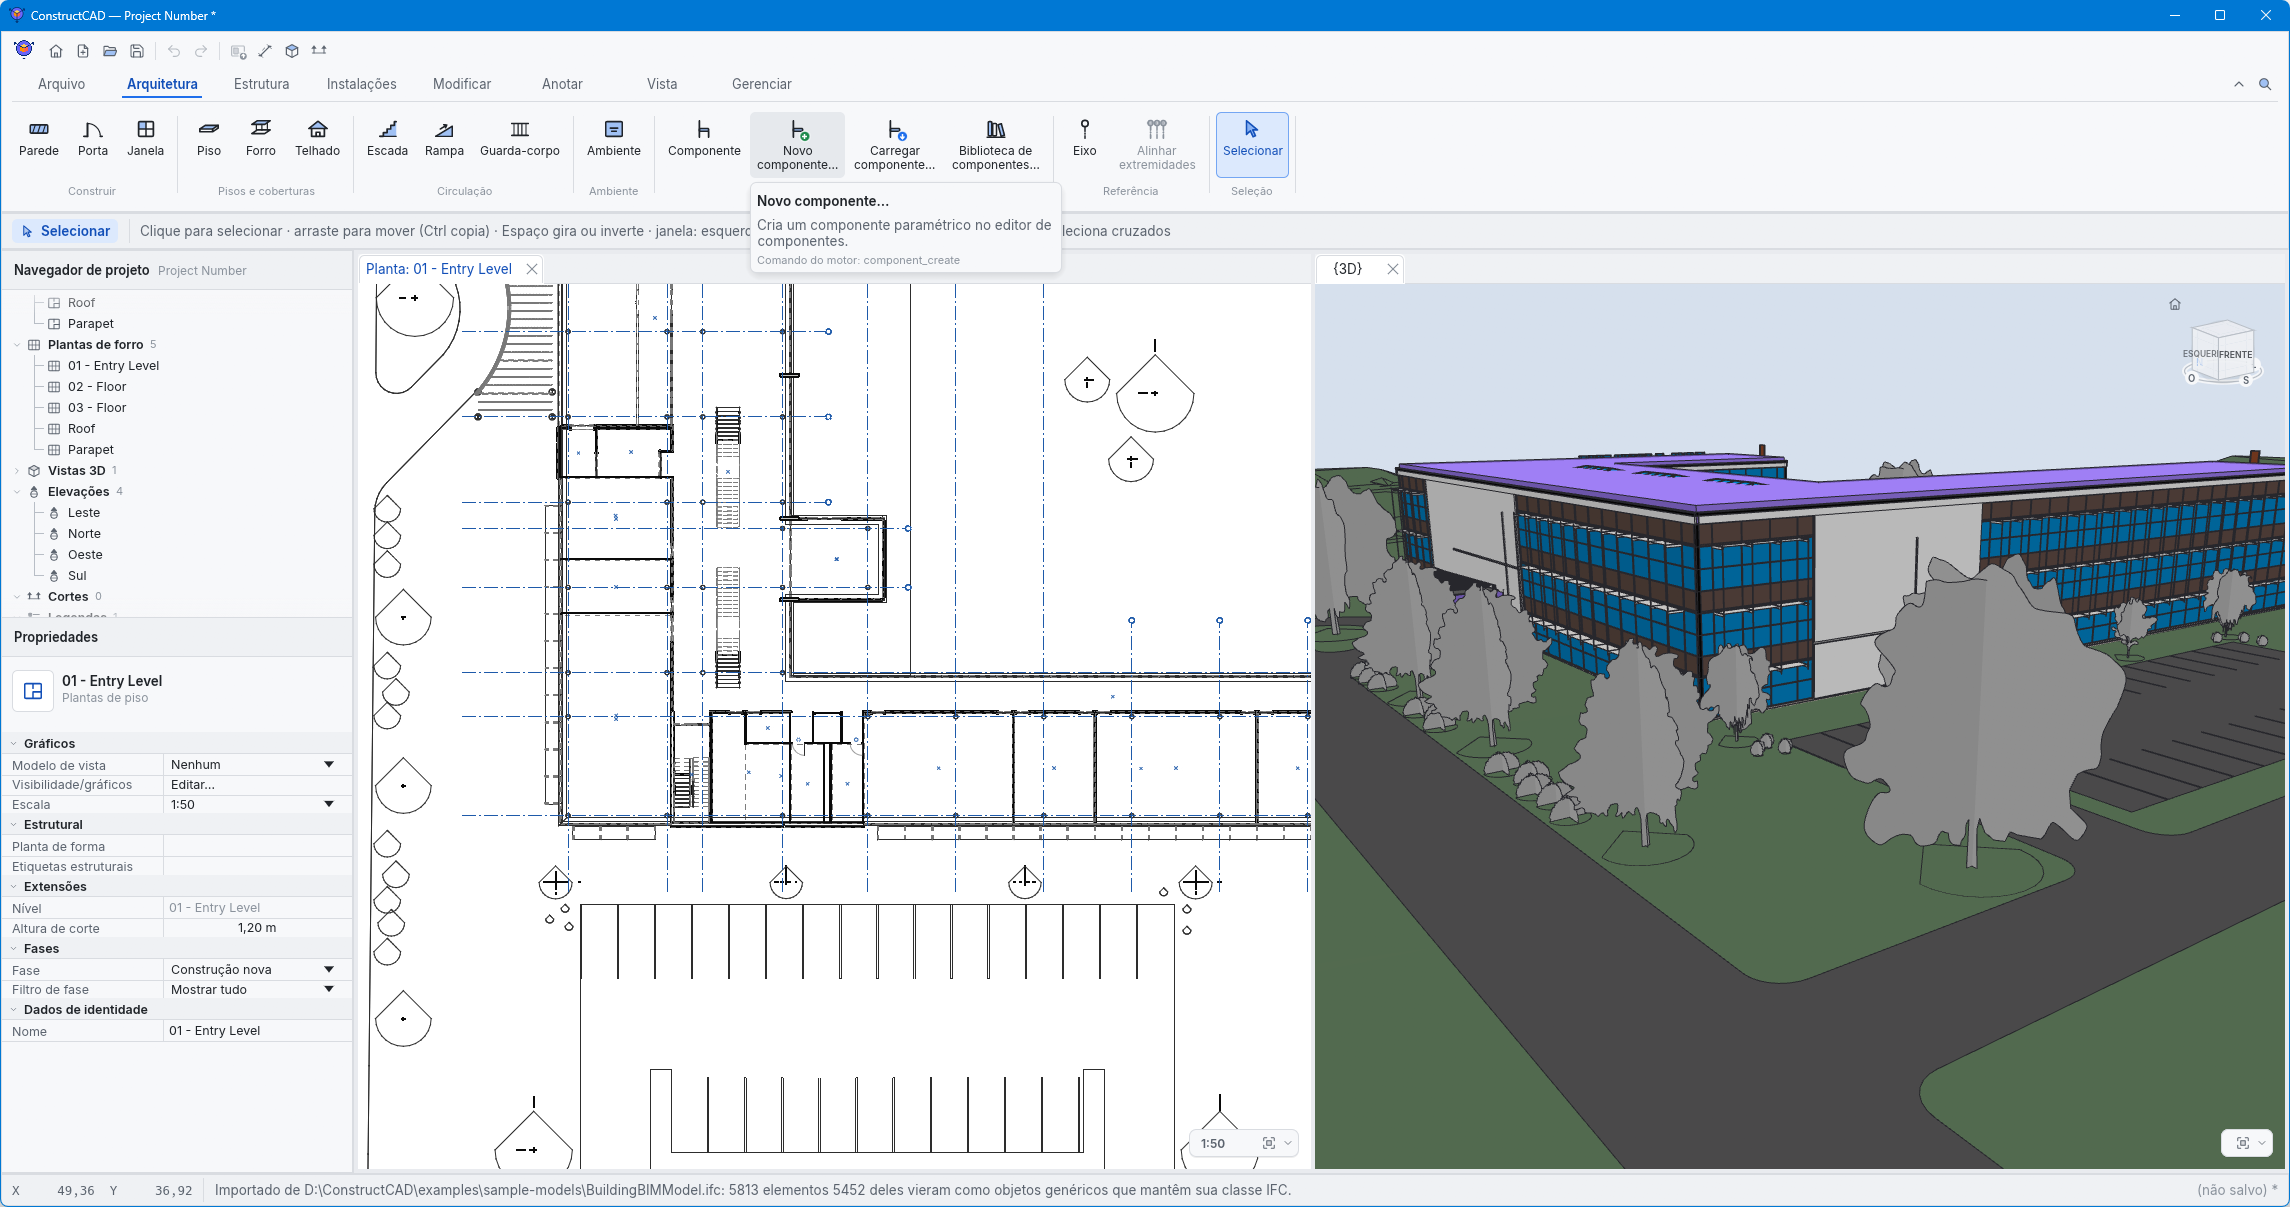Viewport: 2290px width, 1207px height.
Task: Click the search icon at ribbon right
Action: point(2265,84)
